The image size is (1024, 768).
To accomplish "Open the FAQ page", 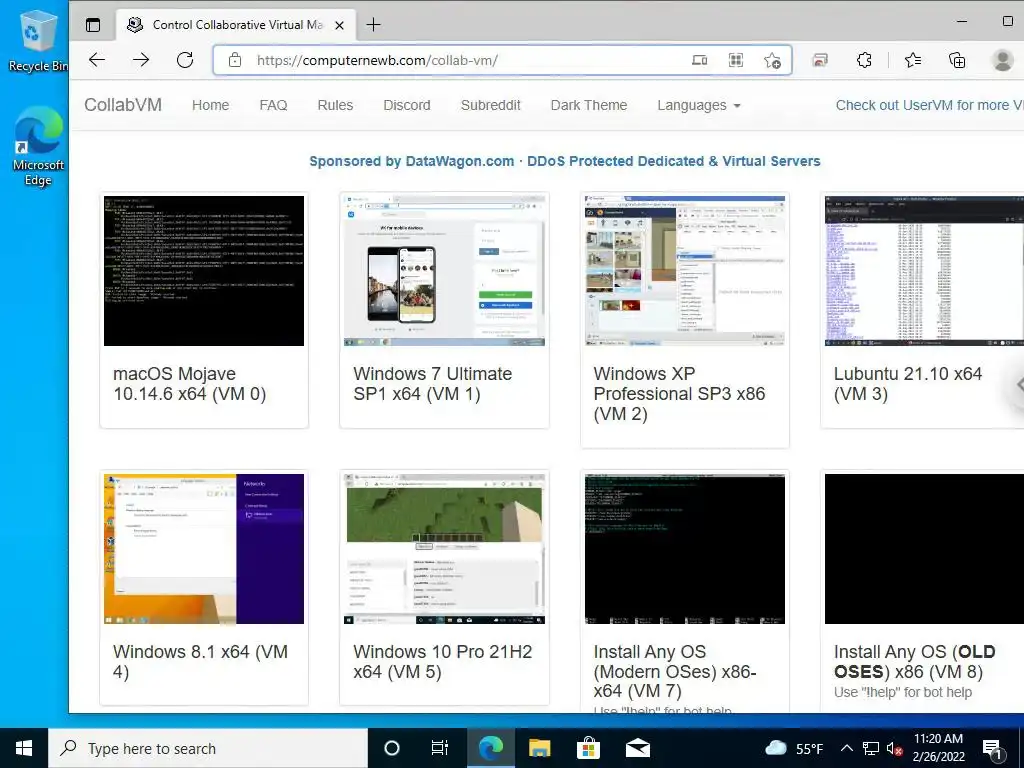I will [273, 105].
